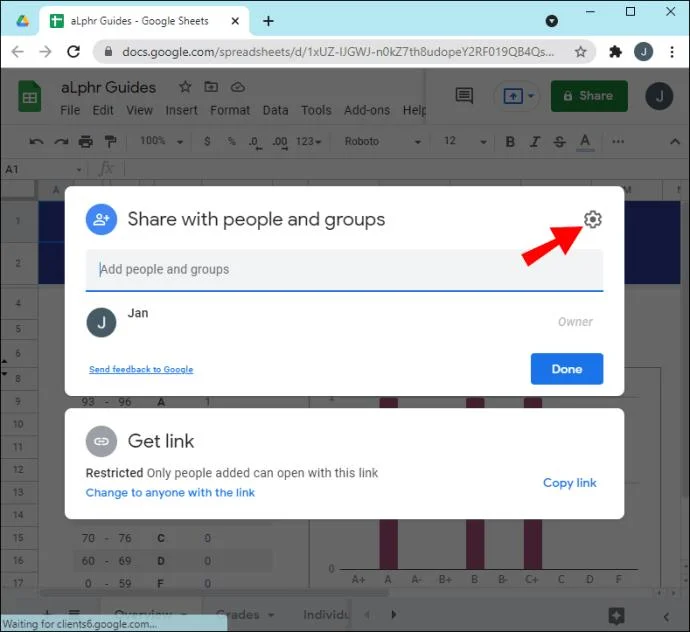Click Copy link

pos(569,483)
